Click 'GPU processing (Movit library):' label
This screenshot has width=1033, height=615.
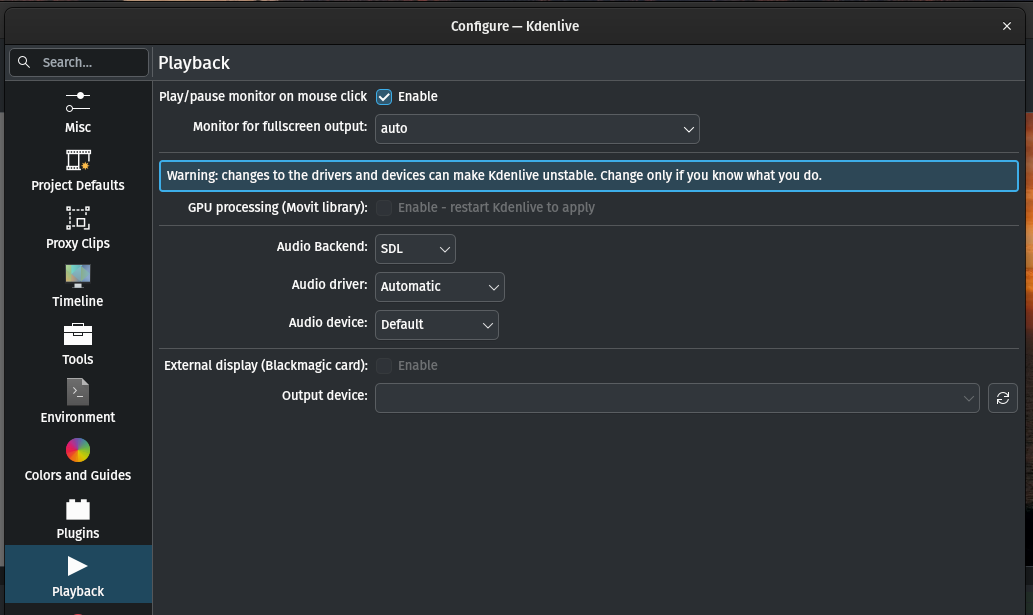pos(277,207)
